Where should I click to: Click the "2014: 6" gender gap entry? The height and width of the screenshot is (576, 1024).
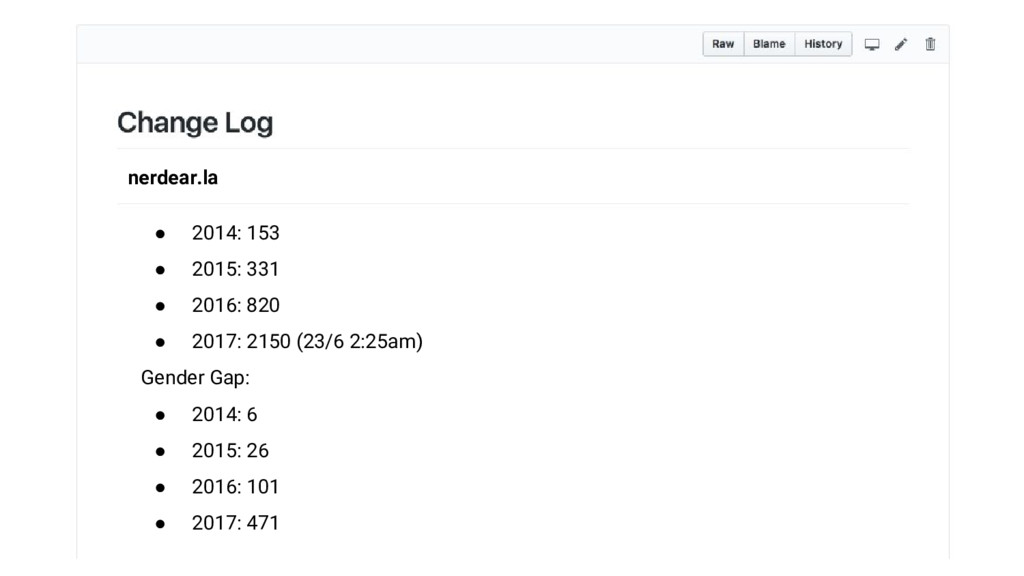[225, 414]
